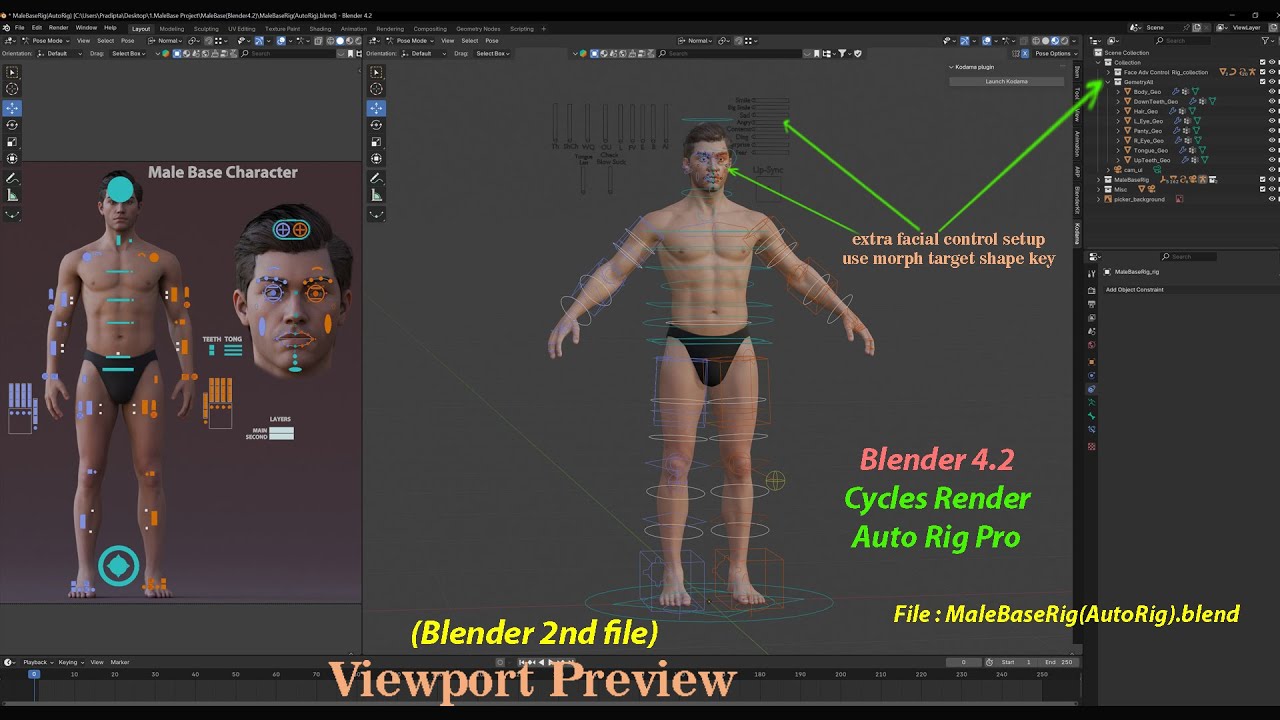Select the Measure tool in right viewport

point(376,195)
